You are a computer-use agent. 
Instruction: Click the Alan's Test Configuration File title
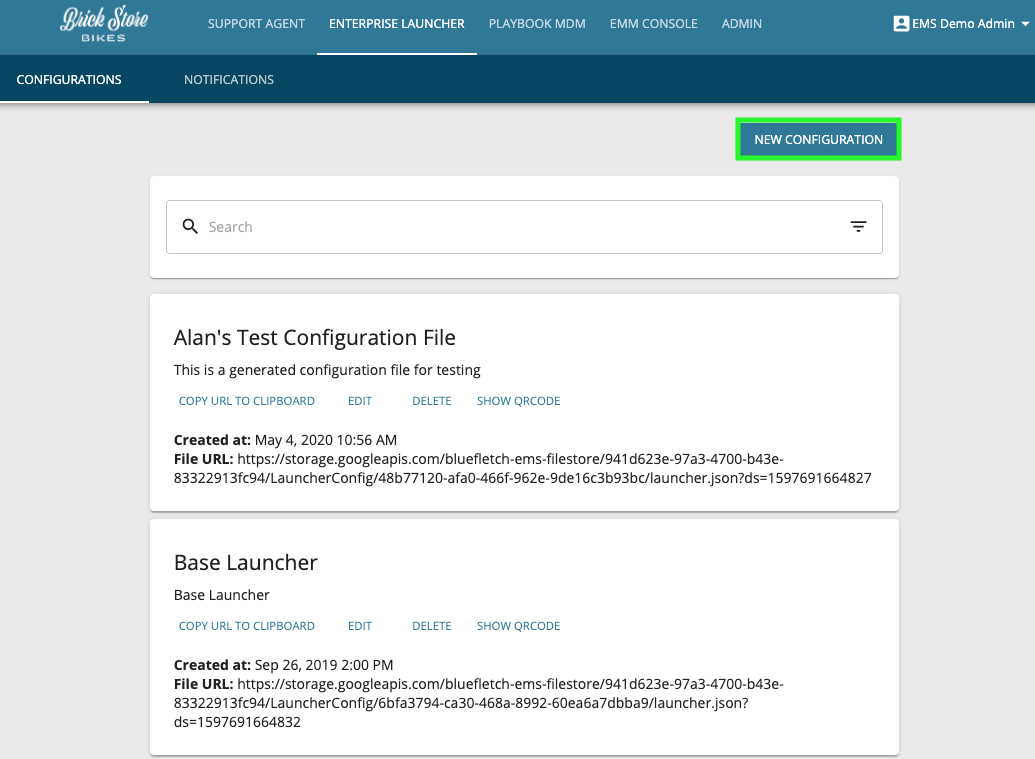coord(314,337)
